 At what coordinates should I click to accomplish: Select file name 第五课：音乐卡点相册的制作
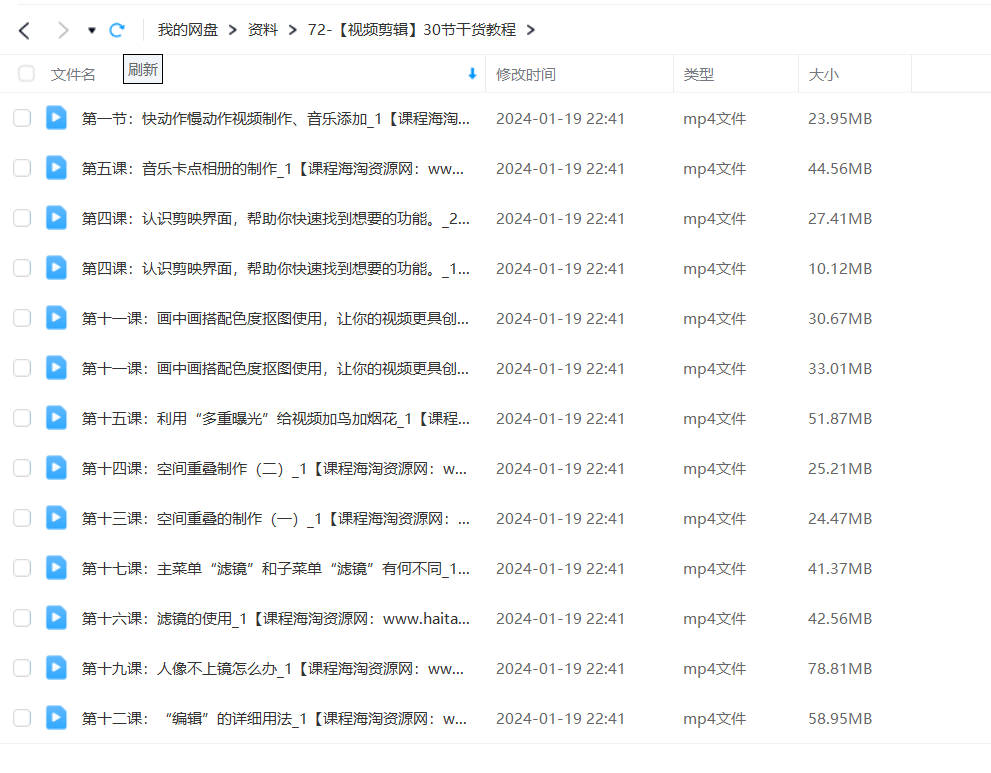click(x=272, y=169)
